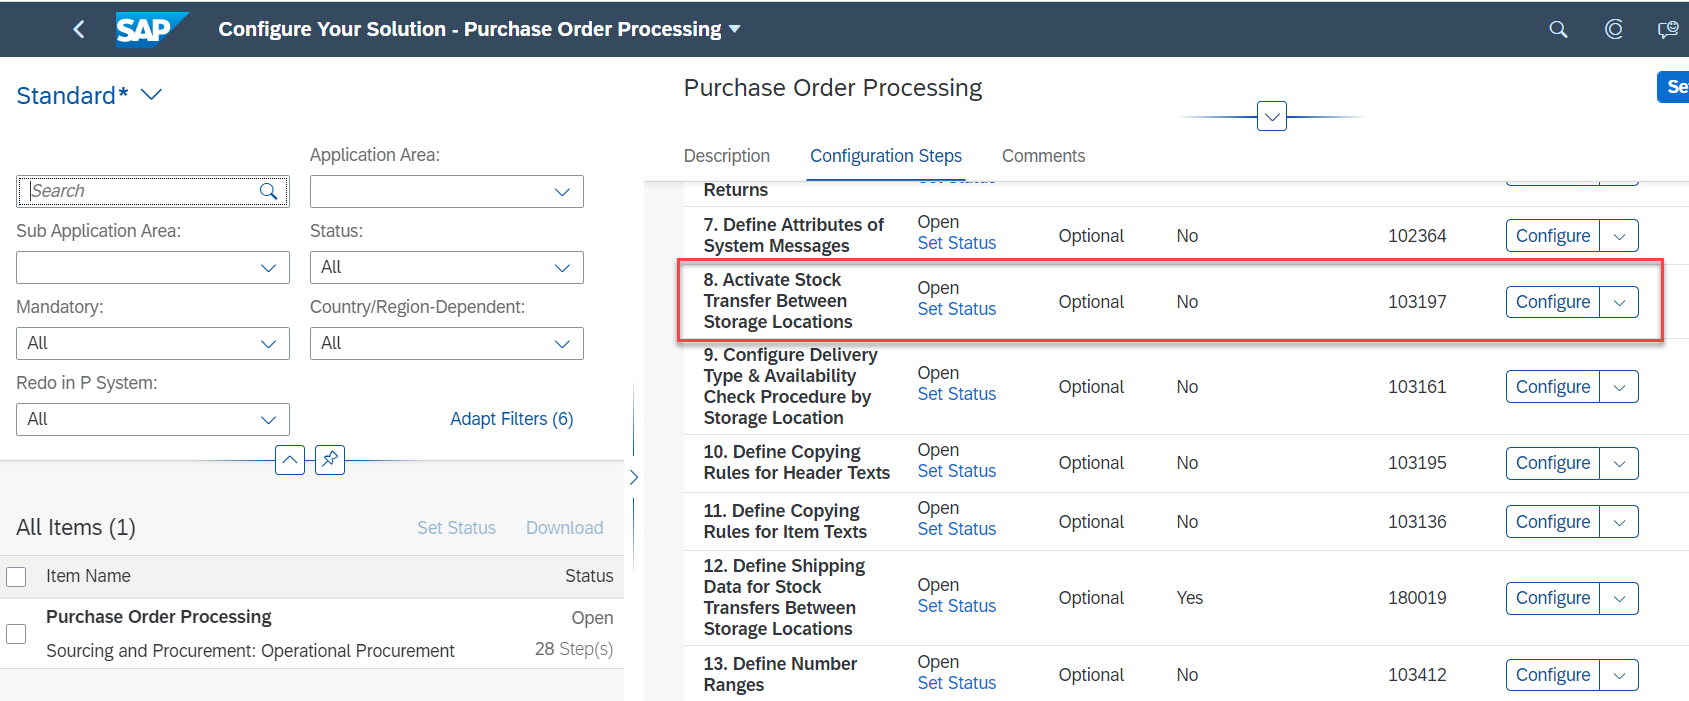This screenshot has width=1689, height=701.
Task: Open Configure menu arrow for step 8
Action: (x=1619, y=302)
